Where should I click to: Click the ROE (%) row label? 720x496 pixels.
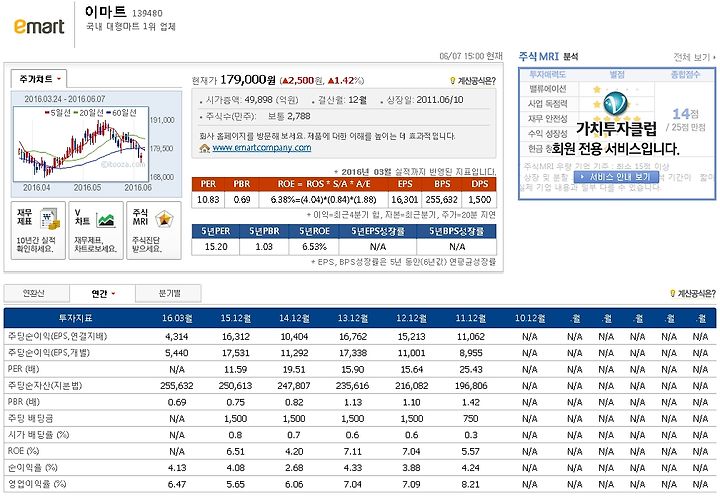click(x=23, y=451)
